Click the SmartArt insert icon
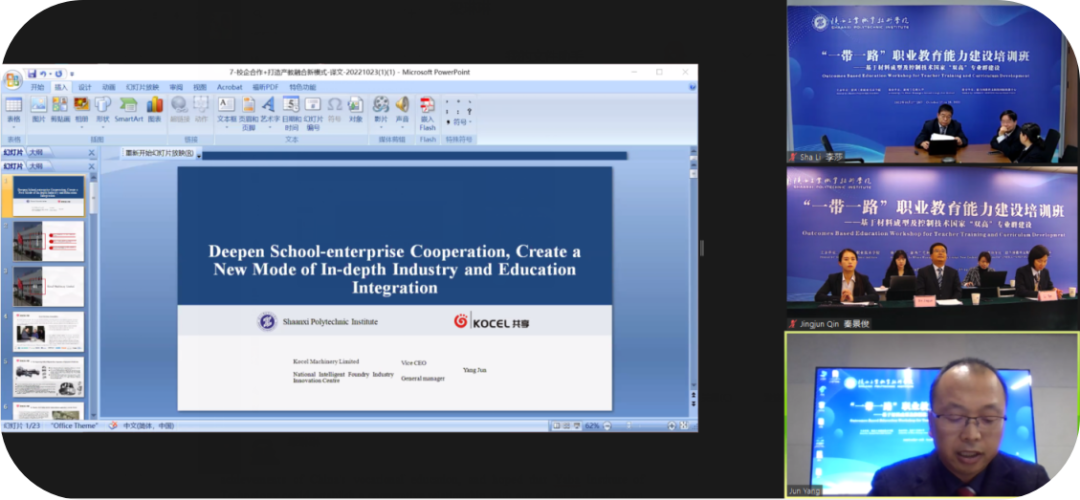This screenshot has width=1080, height=500. click(x=129, y=106)
